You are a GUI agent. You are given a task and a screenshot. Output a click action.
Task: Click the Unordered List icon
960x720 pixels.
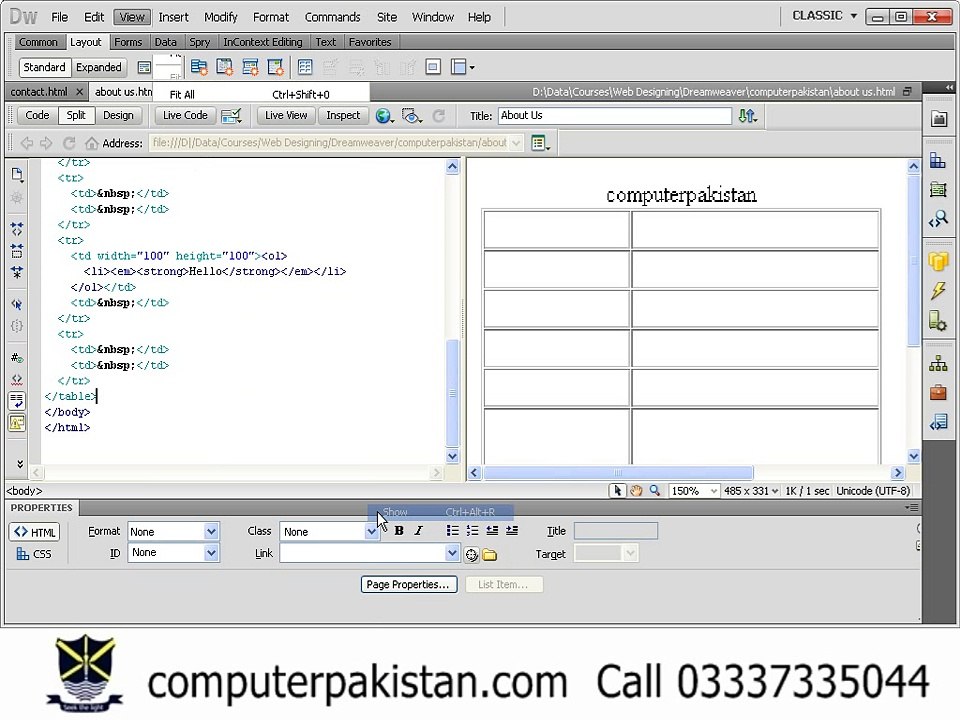[x=452, y=531]
